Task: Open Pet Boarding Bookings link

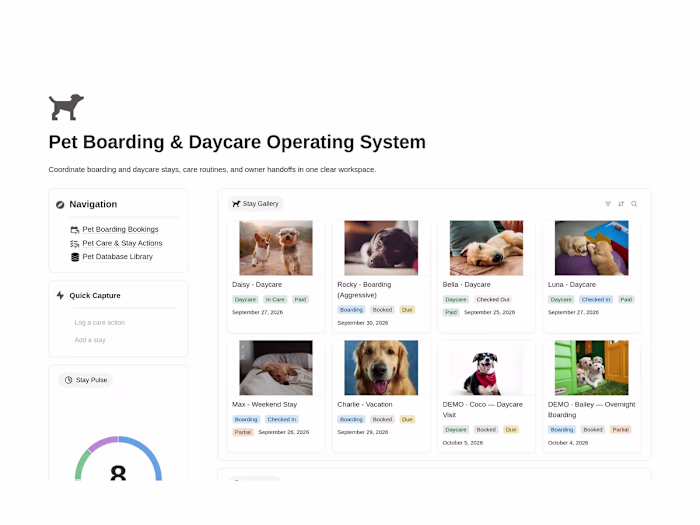Action: pyautogui.click(x=120, y=229)
